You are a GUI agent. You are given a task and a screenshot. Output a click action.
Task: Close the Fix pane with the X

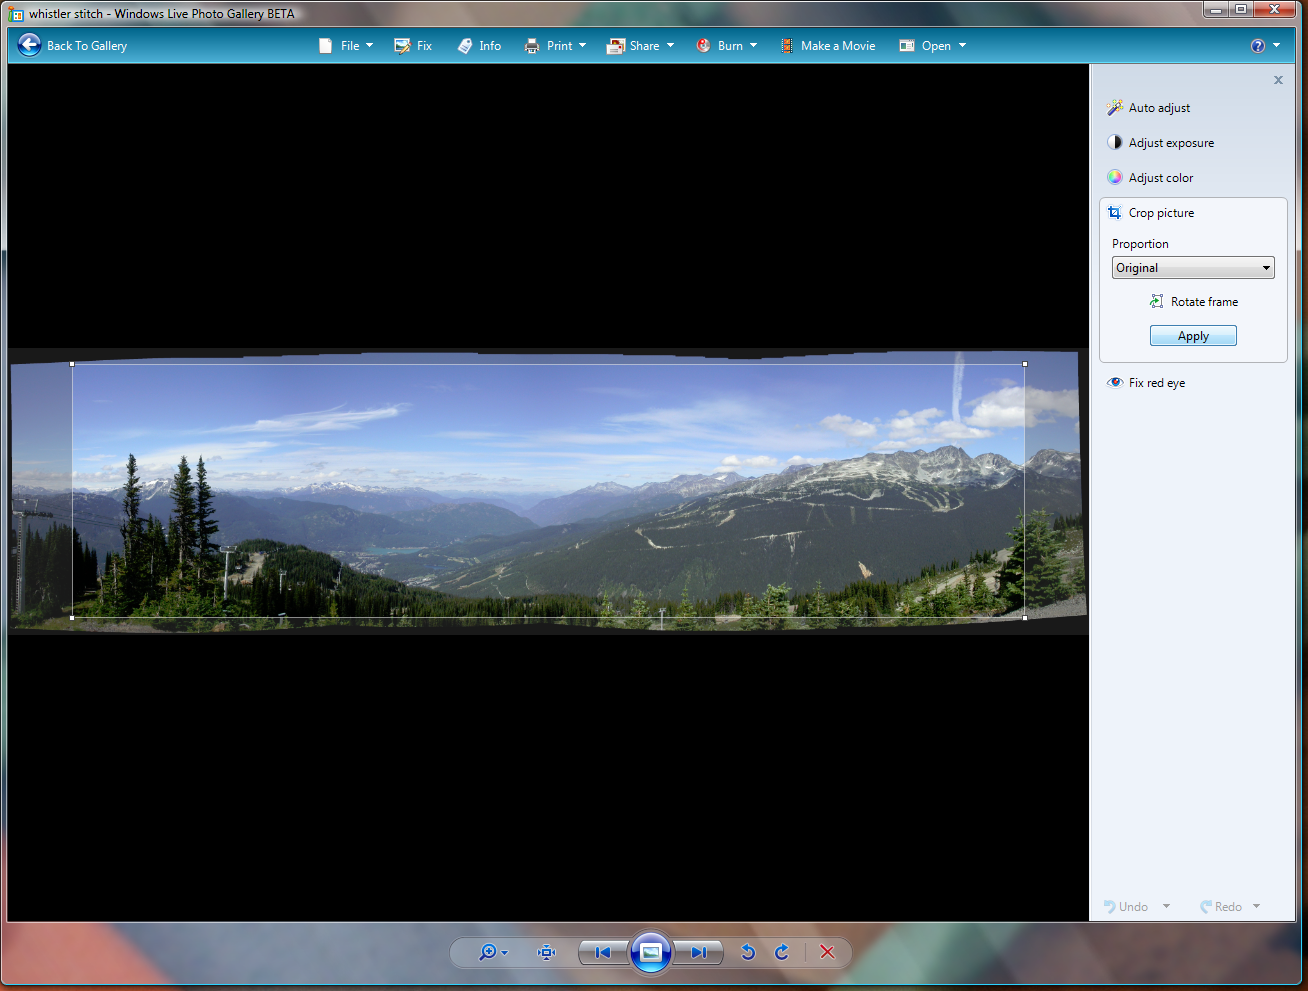point(1278,80)
